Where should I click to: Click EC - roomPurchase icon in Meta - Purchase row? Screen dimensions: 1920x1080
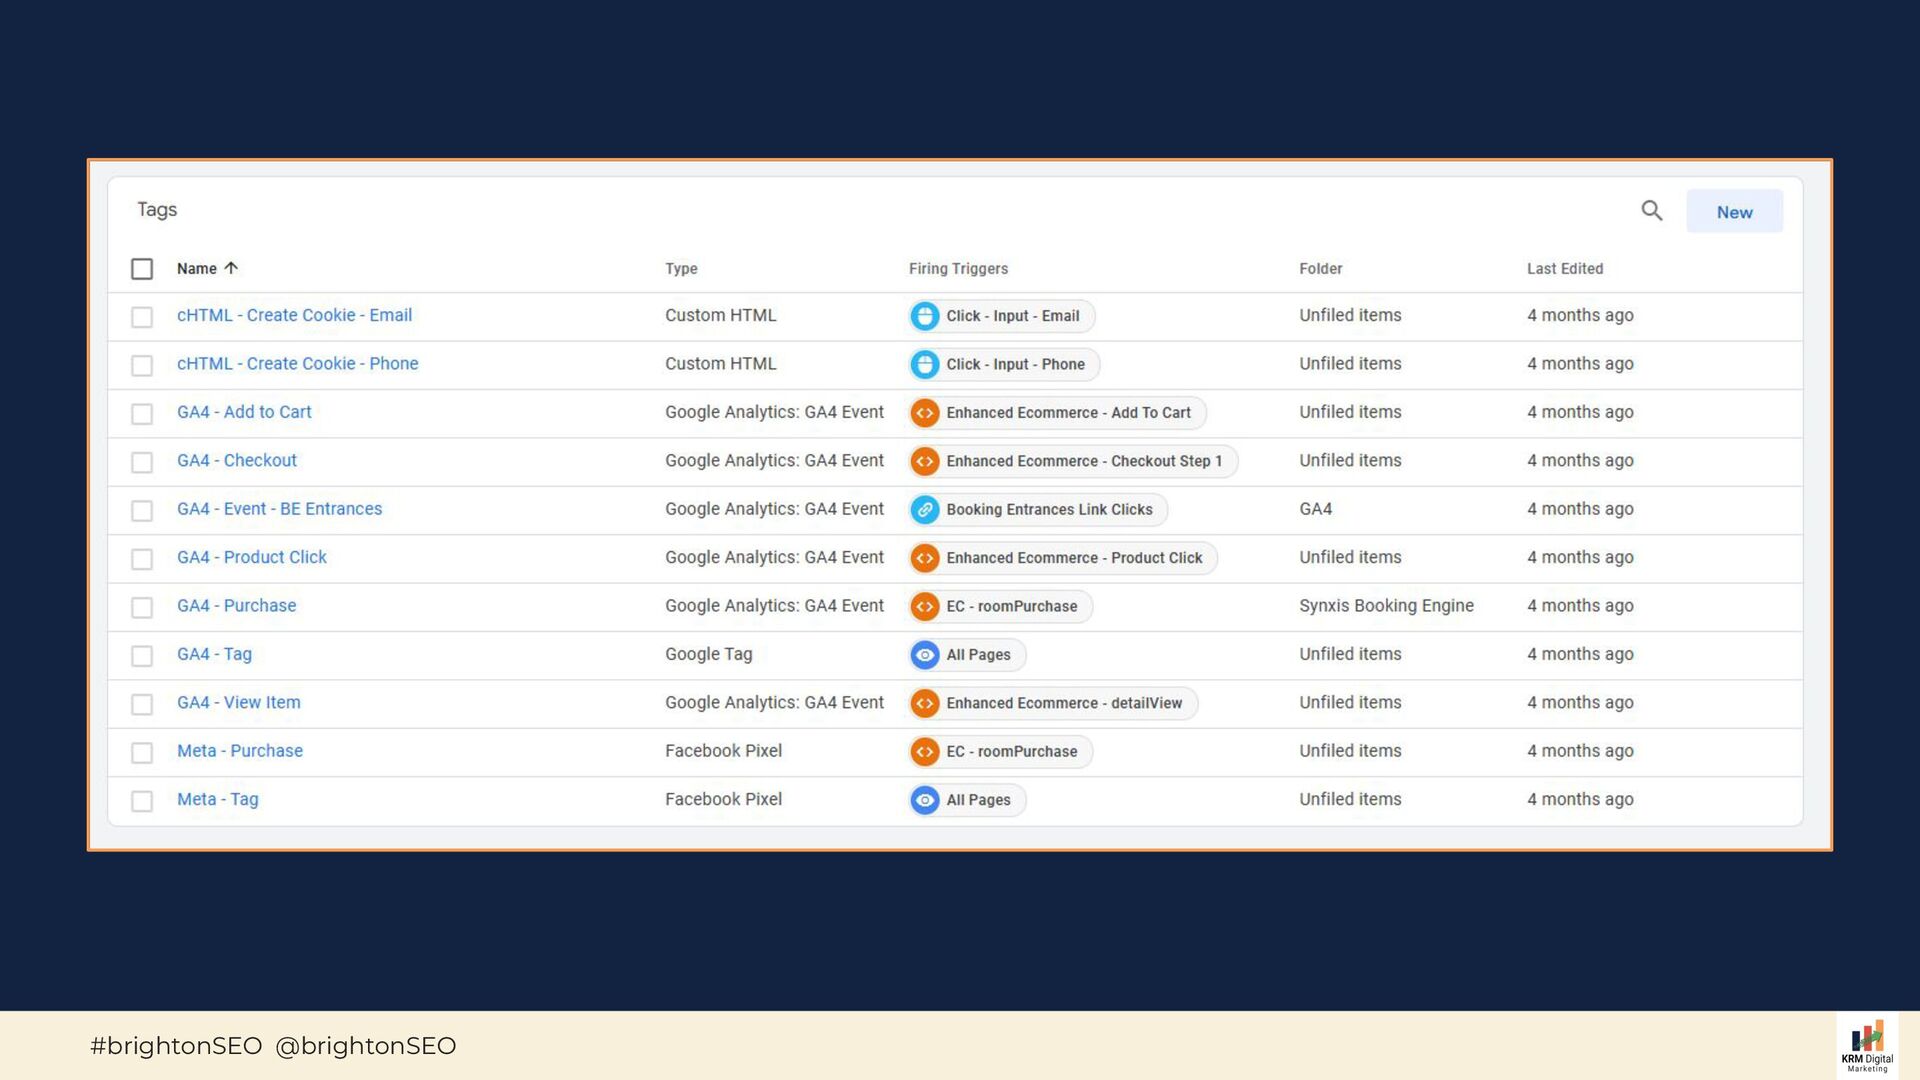pos(925,752)
